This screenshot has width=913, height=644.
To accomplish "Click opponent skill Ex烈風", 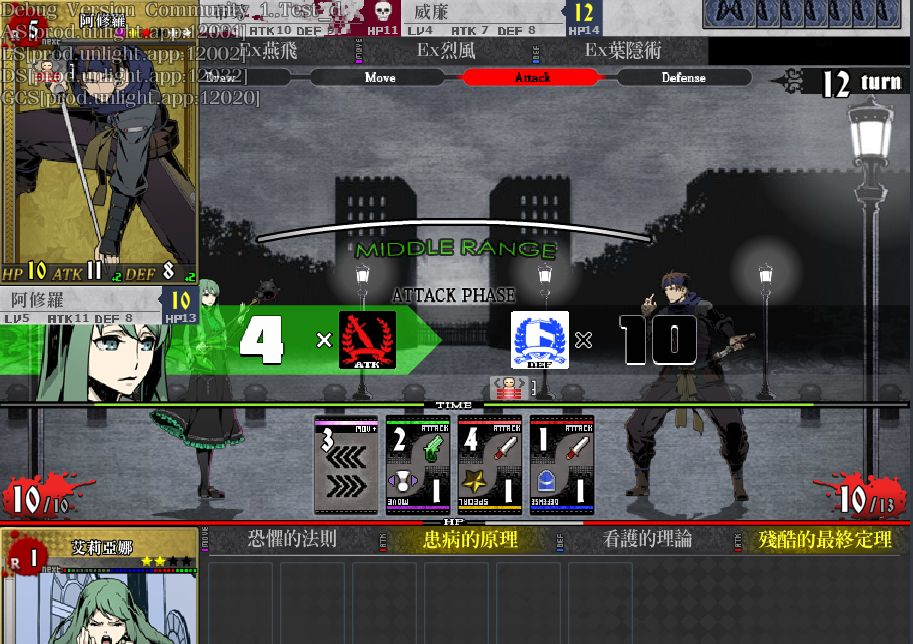I will [x=446, y=51].
